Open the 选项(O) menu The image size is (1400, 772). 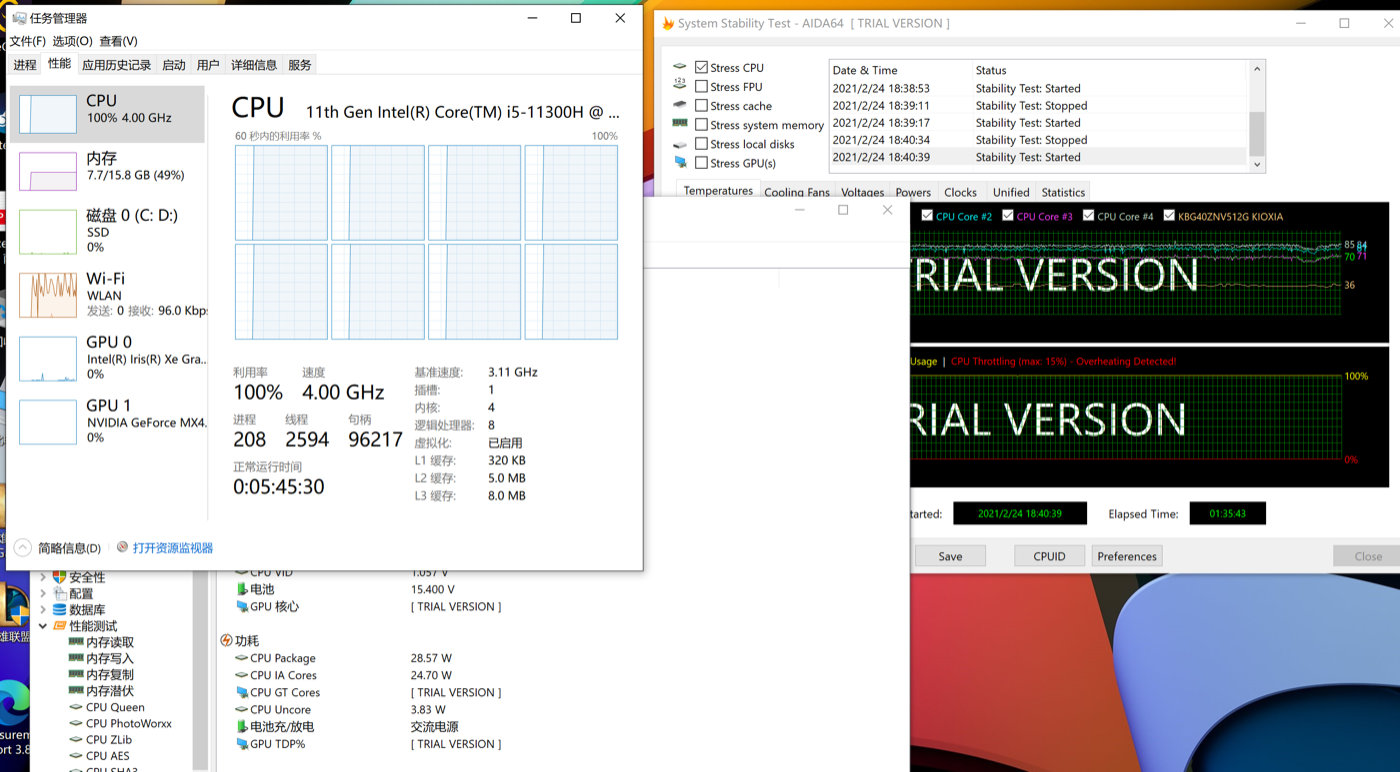[72, 41]
